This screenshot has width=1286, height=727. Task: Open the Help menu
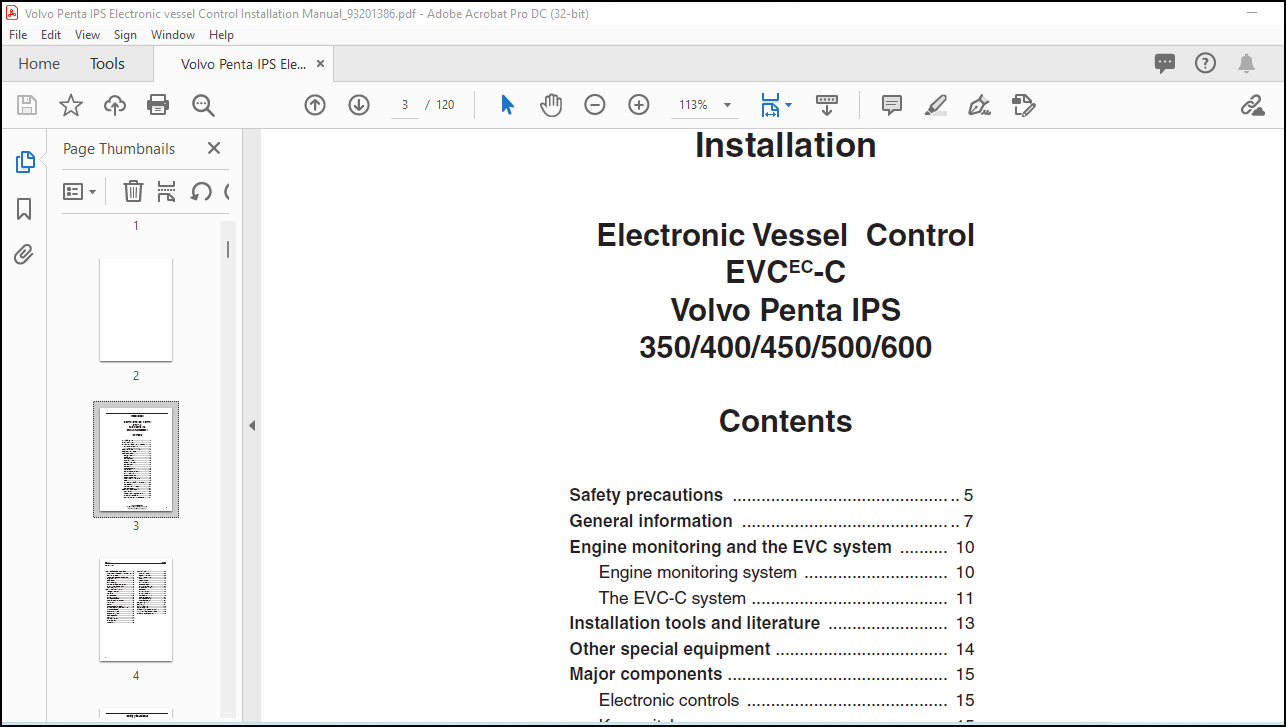(x=221, y=34)
